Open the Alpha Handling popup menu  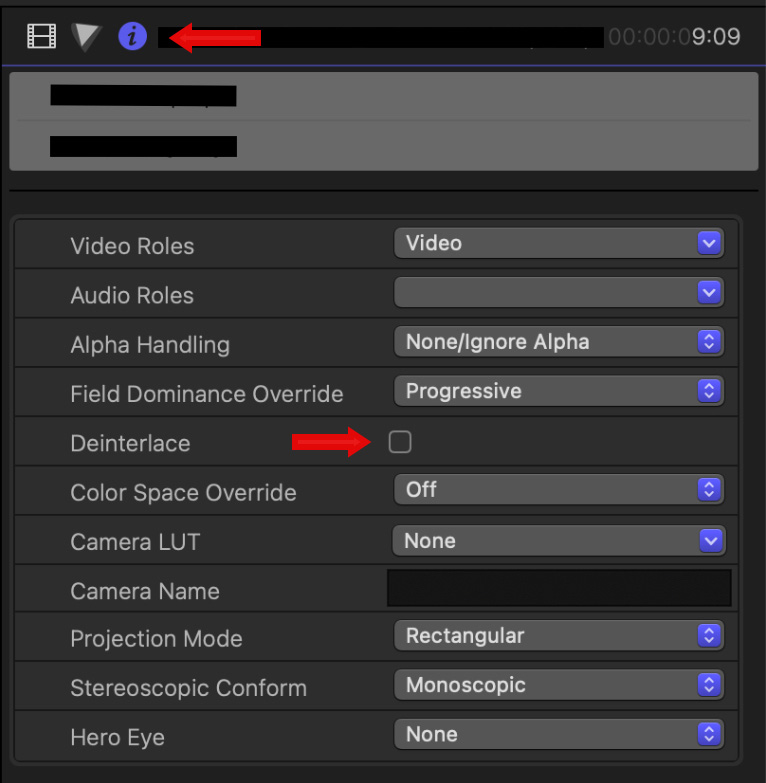[x=558, y=342]
